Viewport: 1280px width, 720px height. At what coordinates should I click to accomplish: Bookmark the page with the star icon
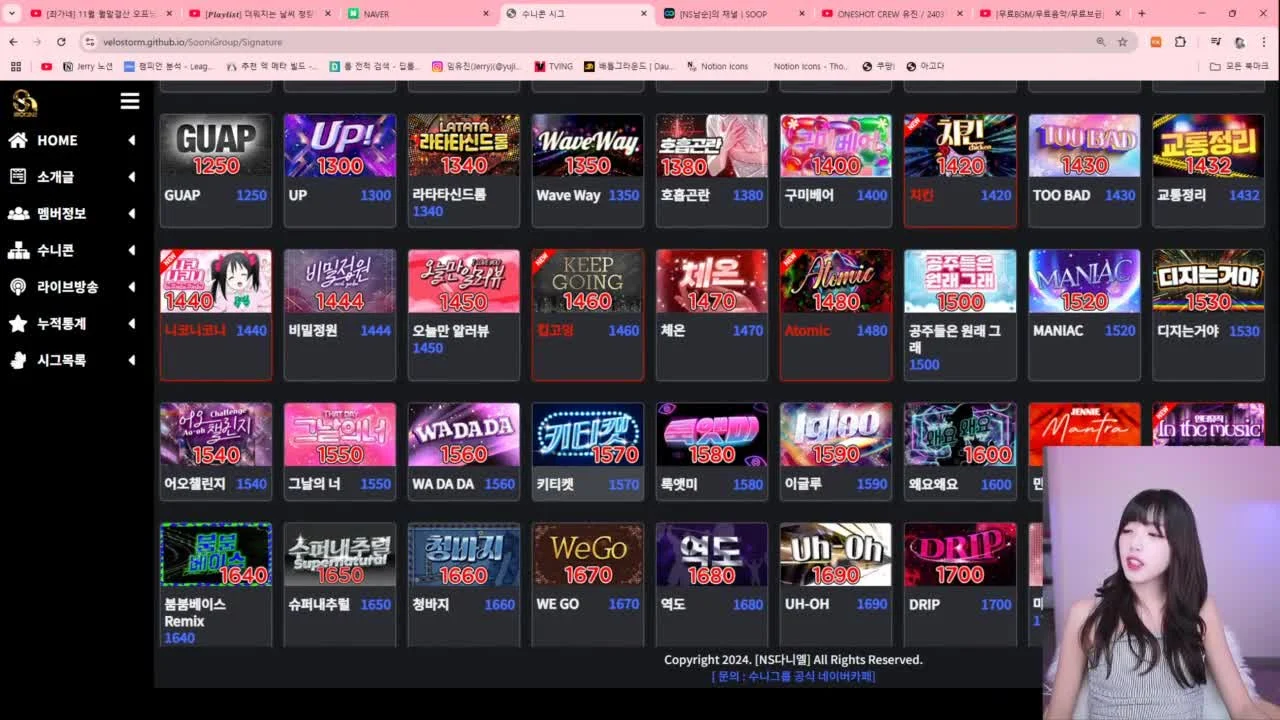point(1122,42)
